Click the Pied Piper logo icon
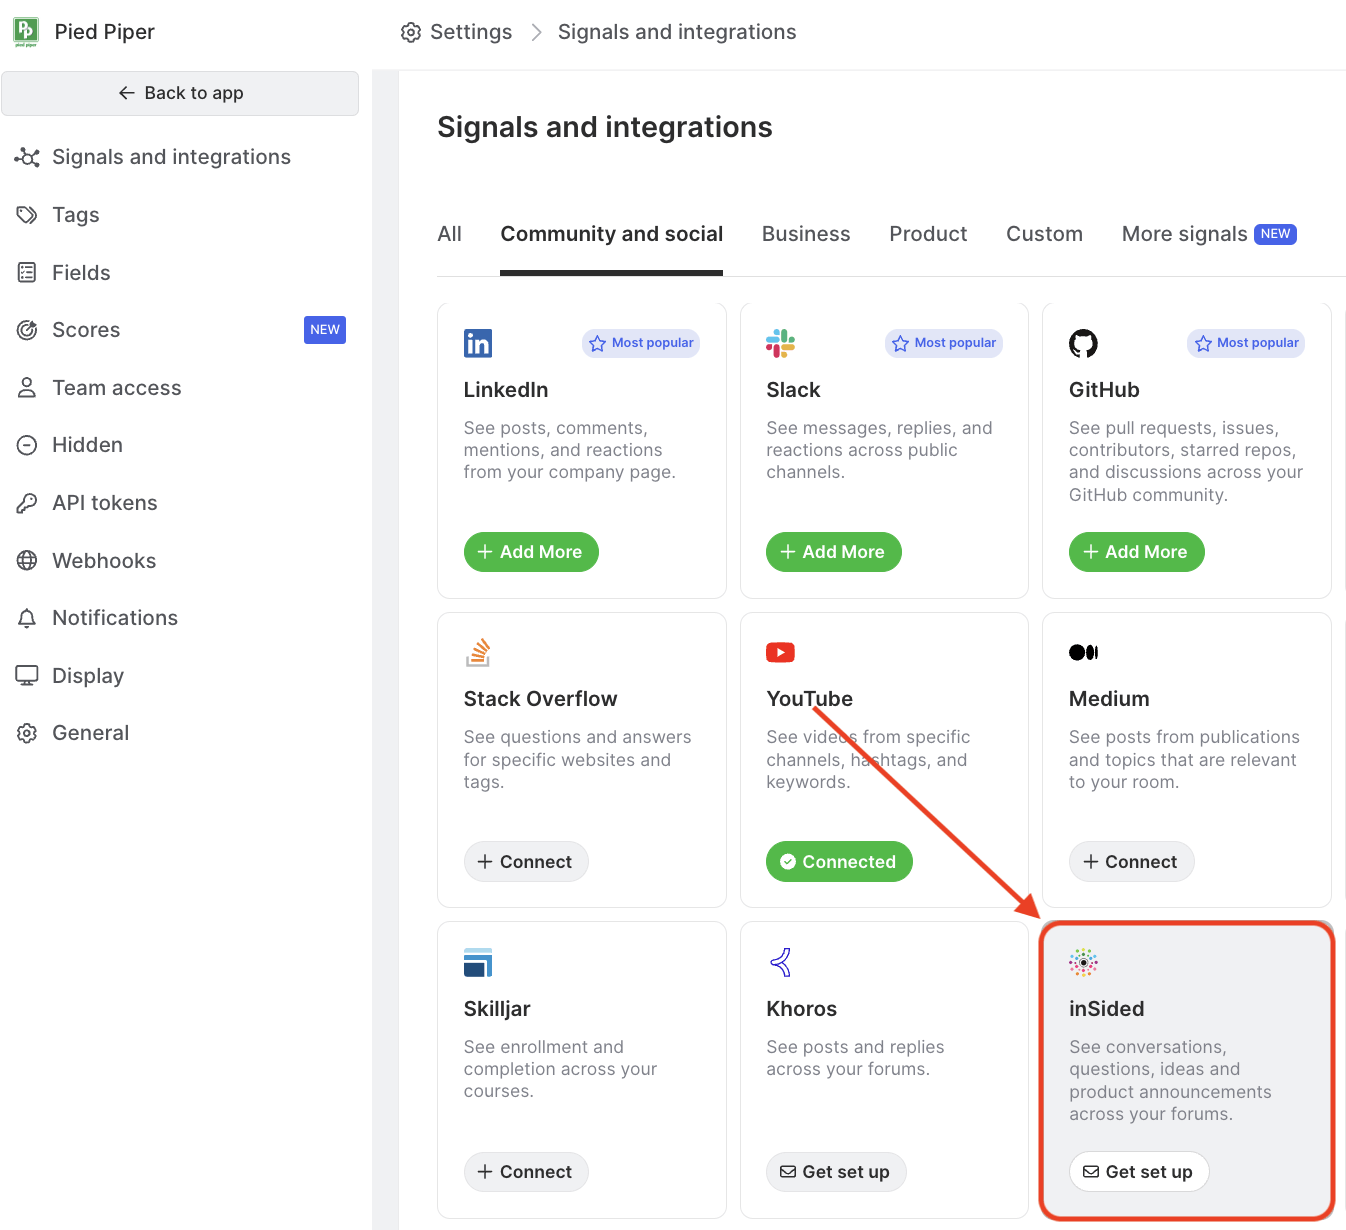 (26, 32)
